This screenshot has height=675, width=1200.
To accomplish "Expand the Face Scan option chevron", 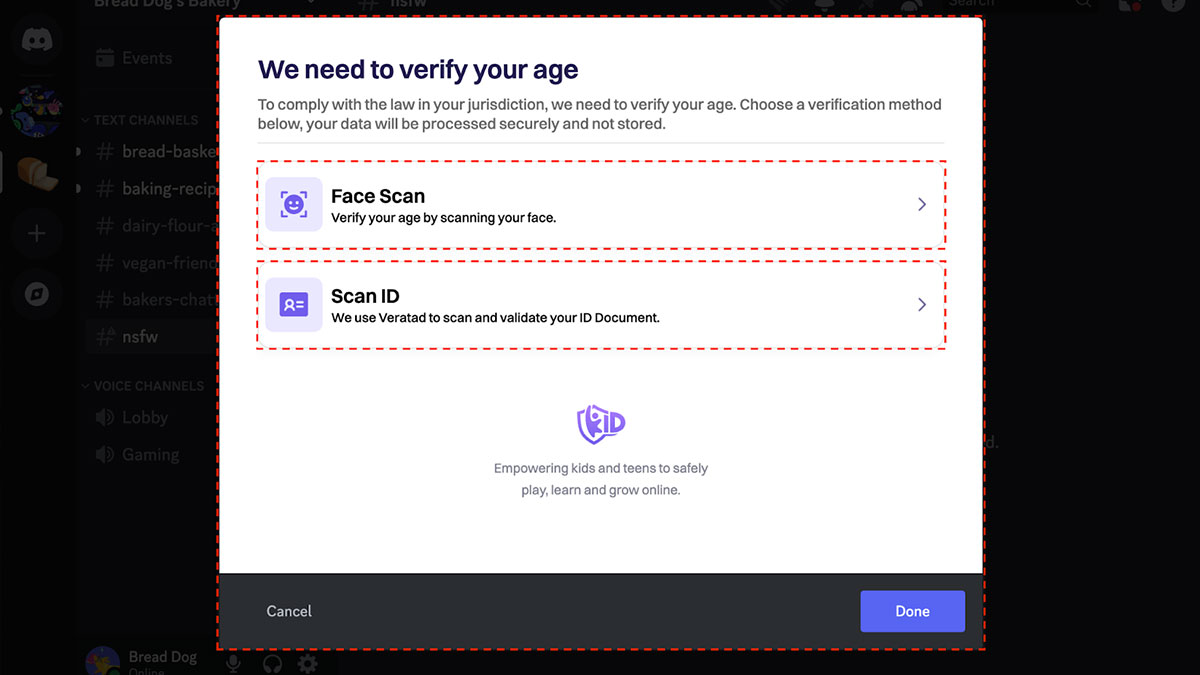I will tap(921, 204).
